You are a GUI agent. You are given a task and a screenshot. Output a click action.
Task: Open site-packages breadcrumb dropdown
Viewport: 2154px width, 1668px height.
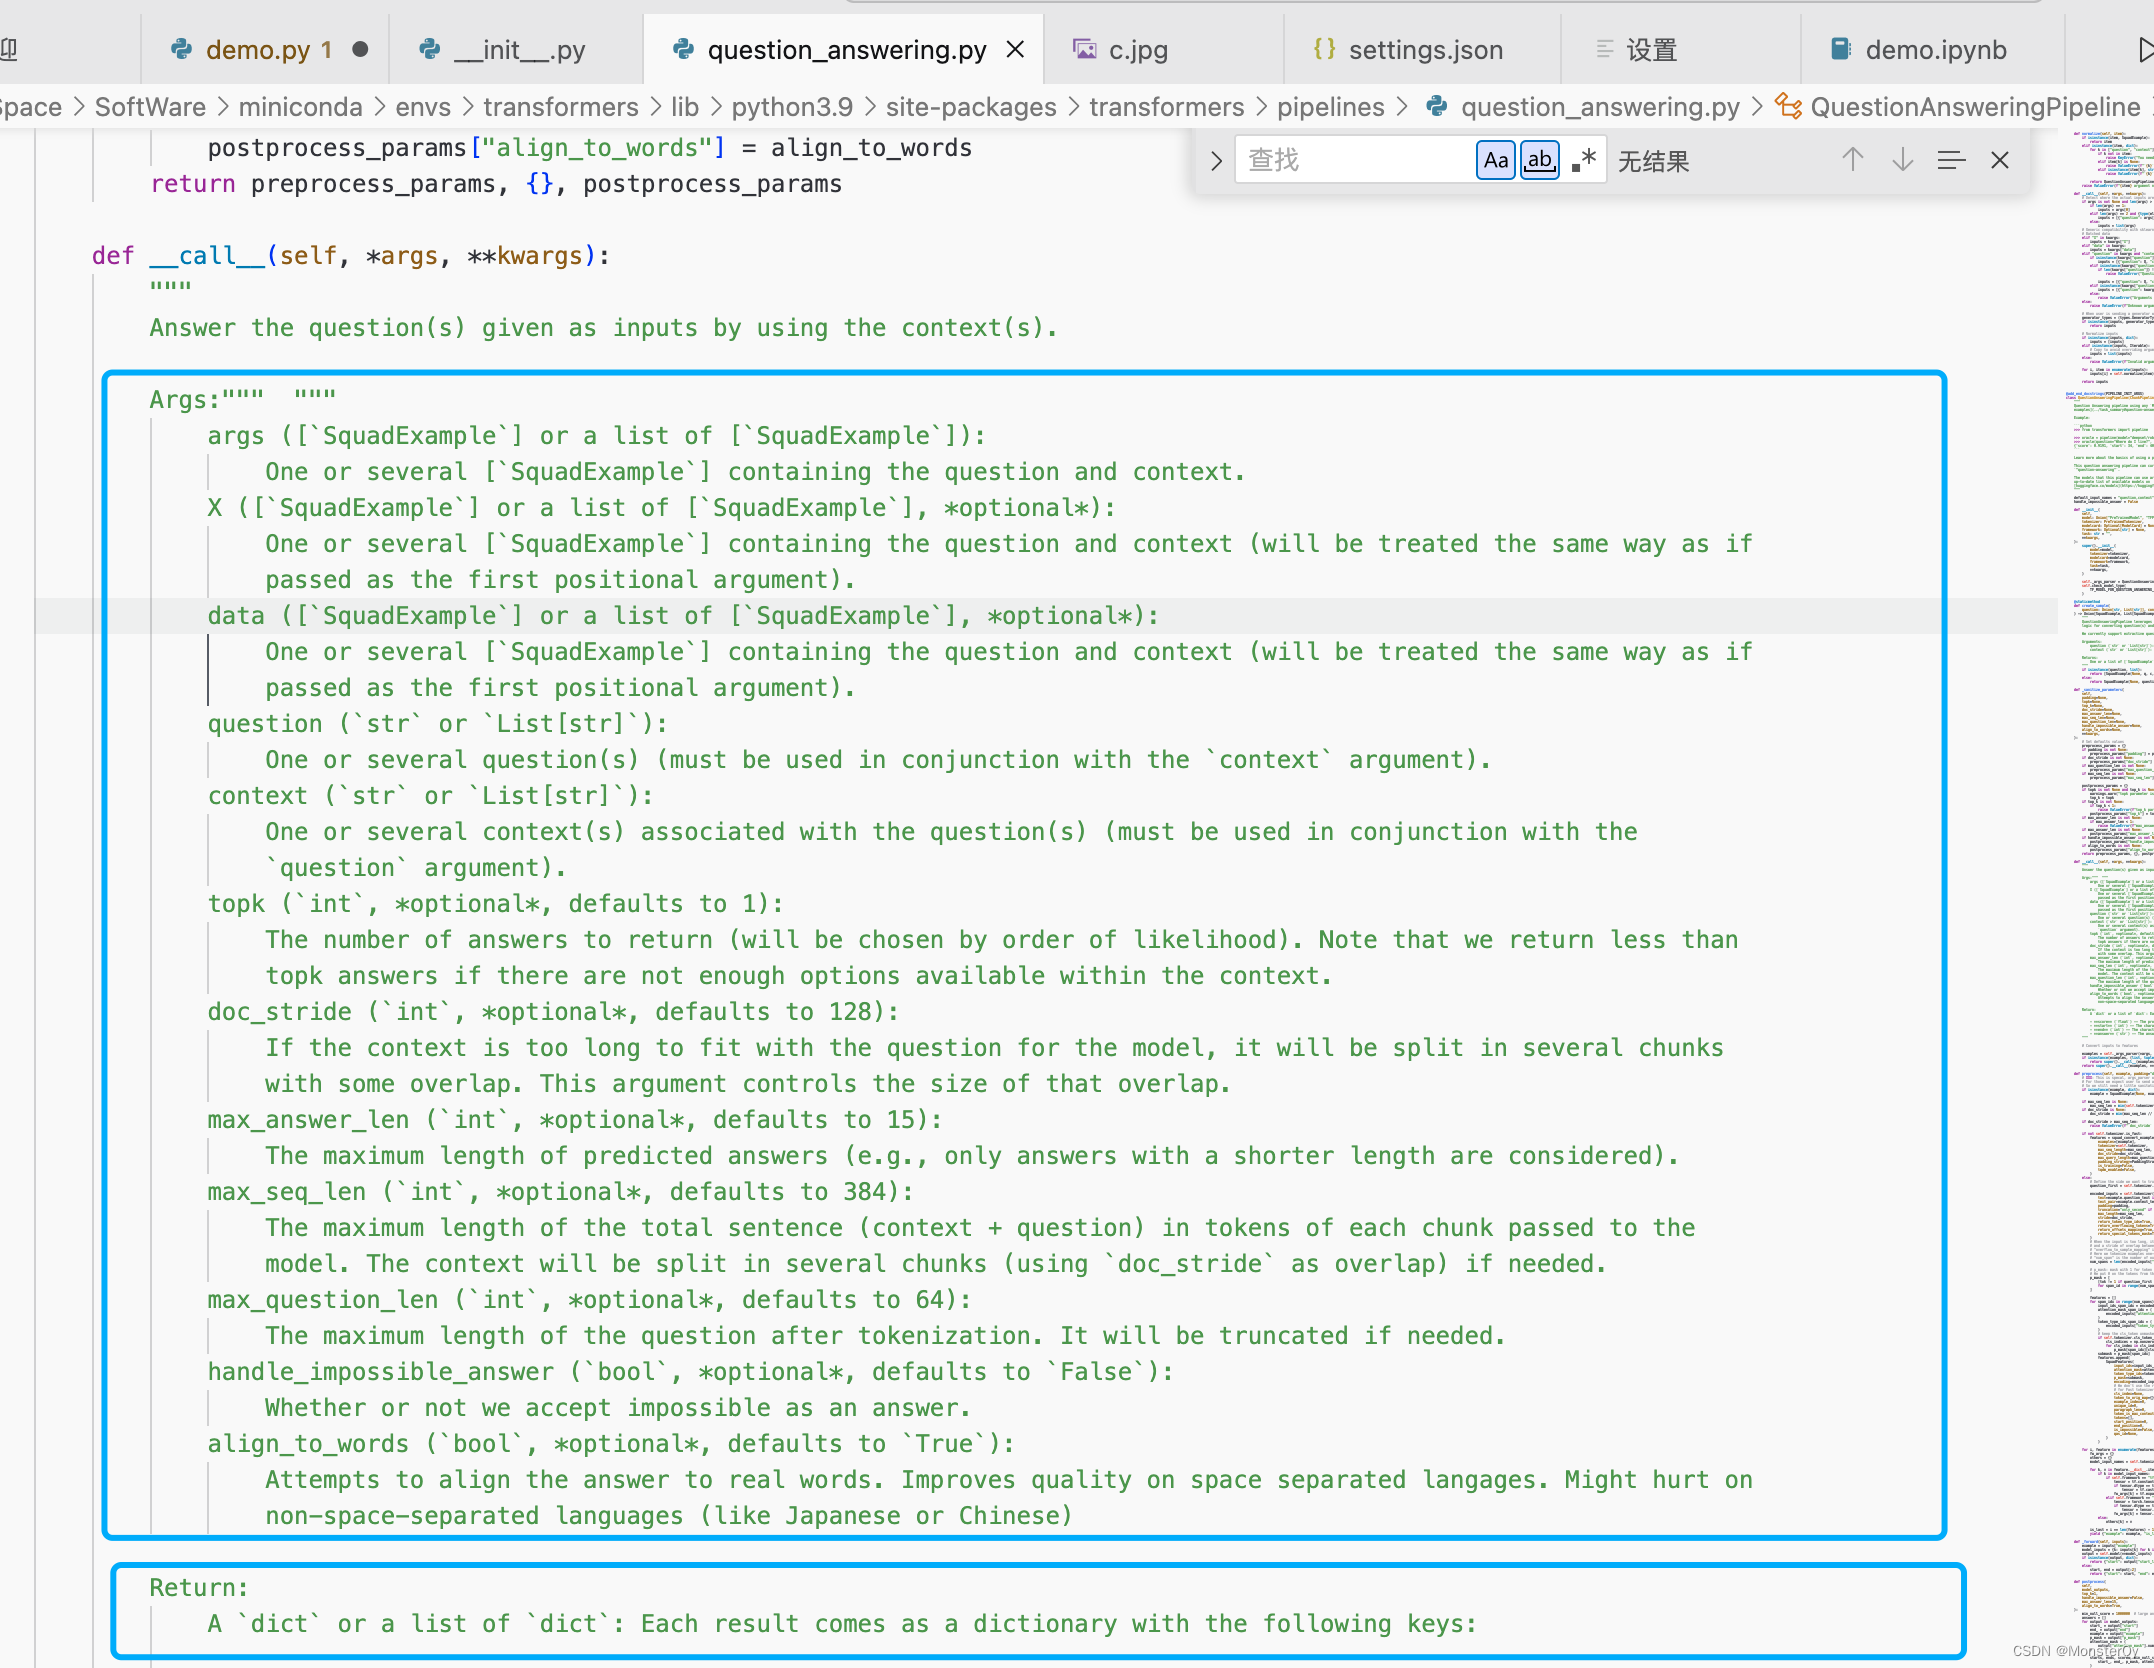(x=971, y=107)
